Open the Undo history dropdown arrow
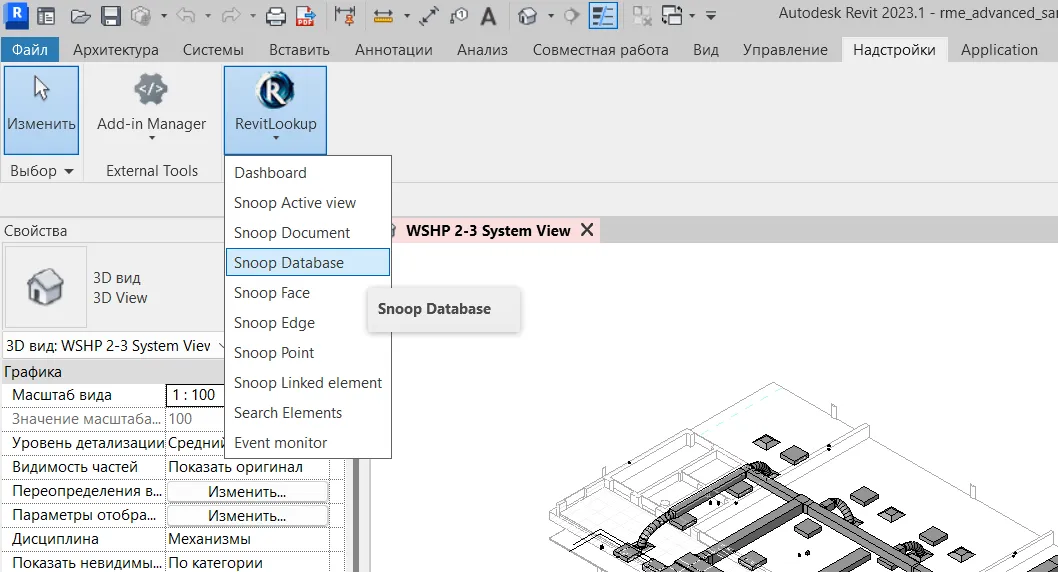Screen dimensions: 1058x572 (x=208, y=16)
